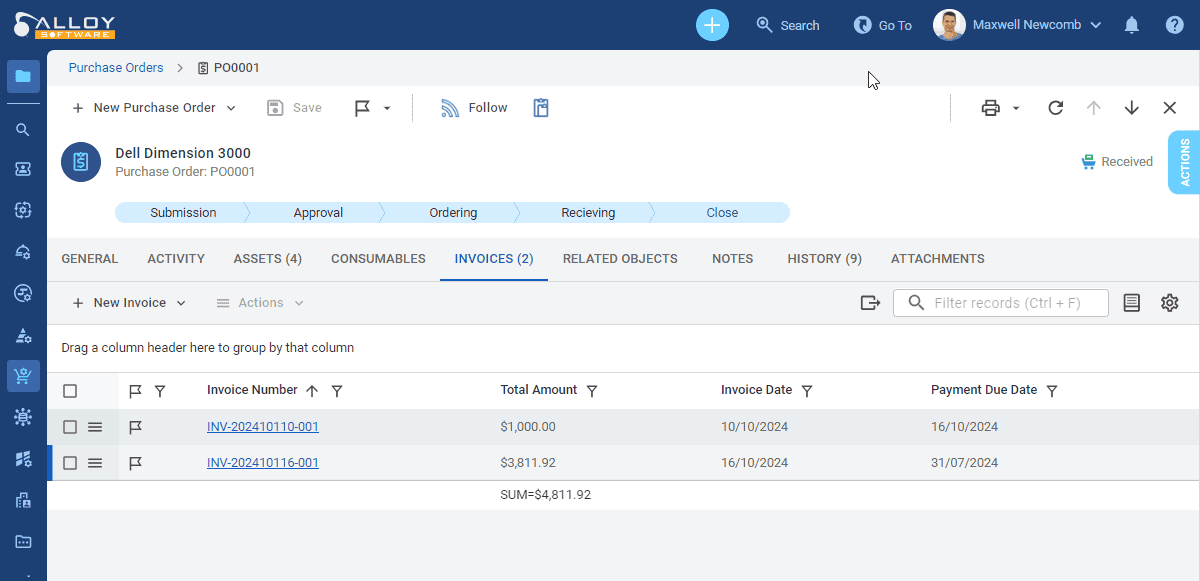Go to next record with down arrow
This screenshot has width=1200, height=581.
pyautogui.click(x=1131, y=108)
